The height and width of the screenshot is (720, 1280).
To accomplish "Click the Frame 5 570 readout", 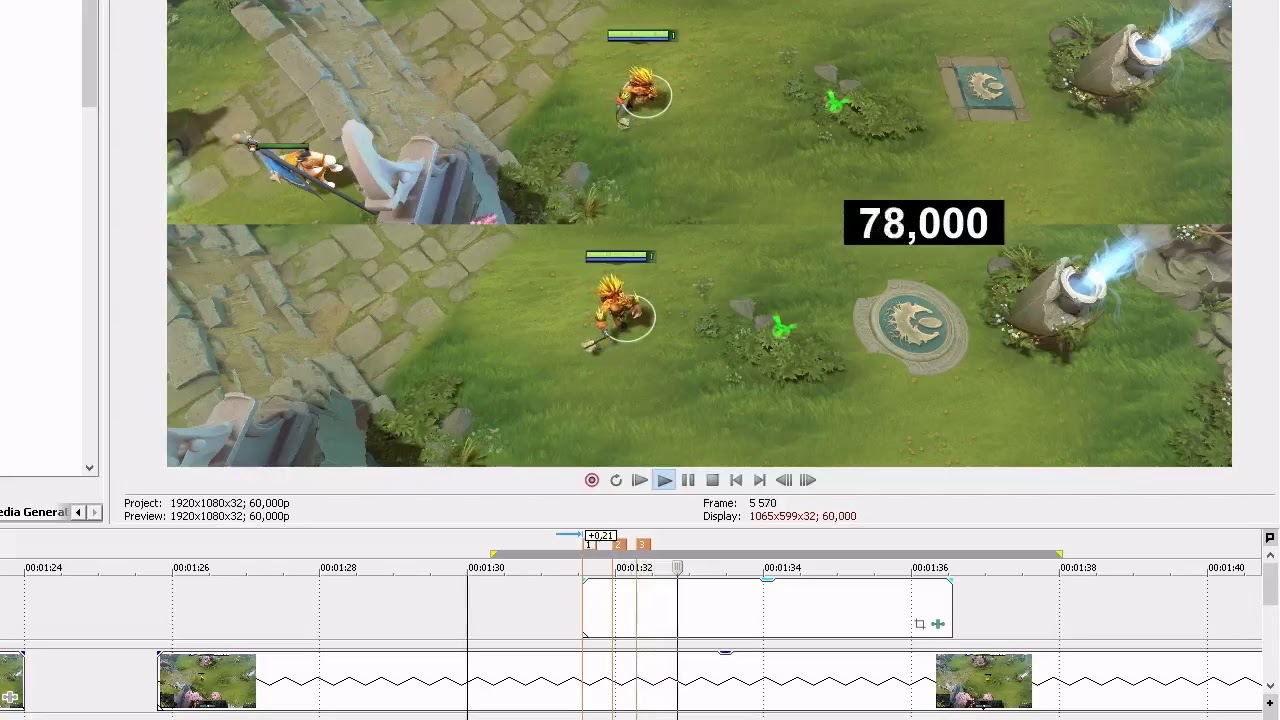I will tap(740, 504).
